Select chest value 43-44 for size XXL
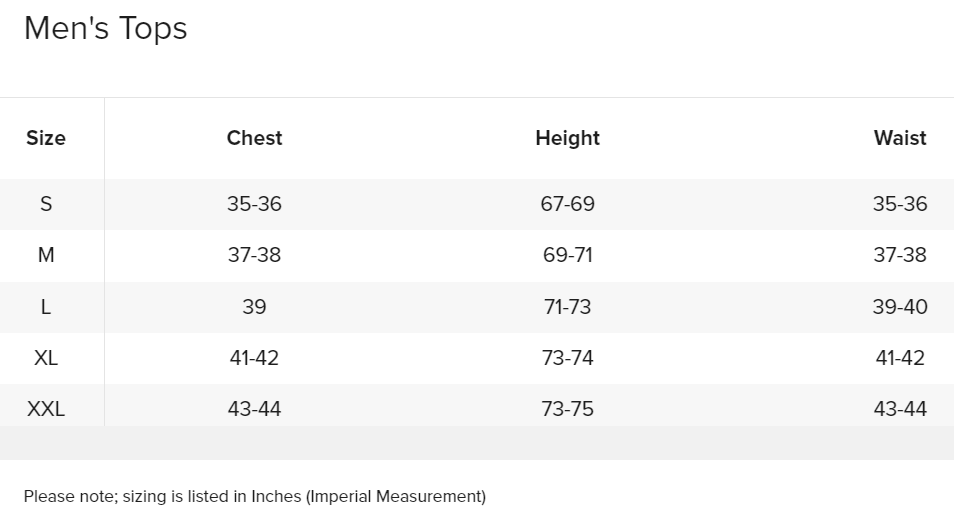Viewport: 954px width, 520px height. pos(254,409)
